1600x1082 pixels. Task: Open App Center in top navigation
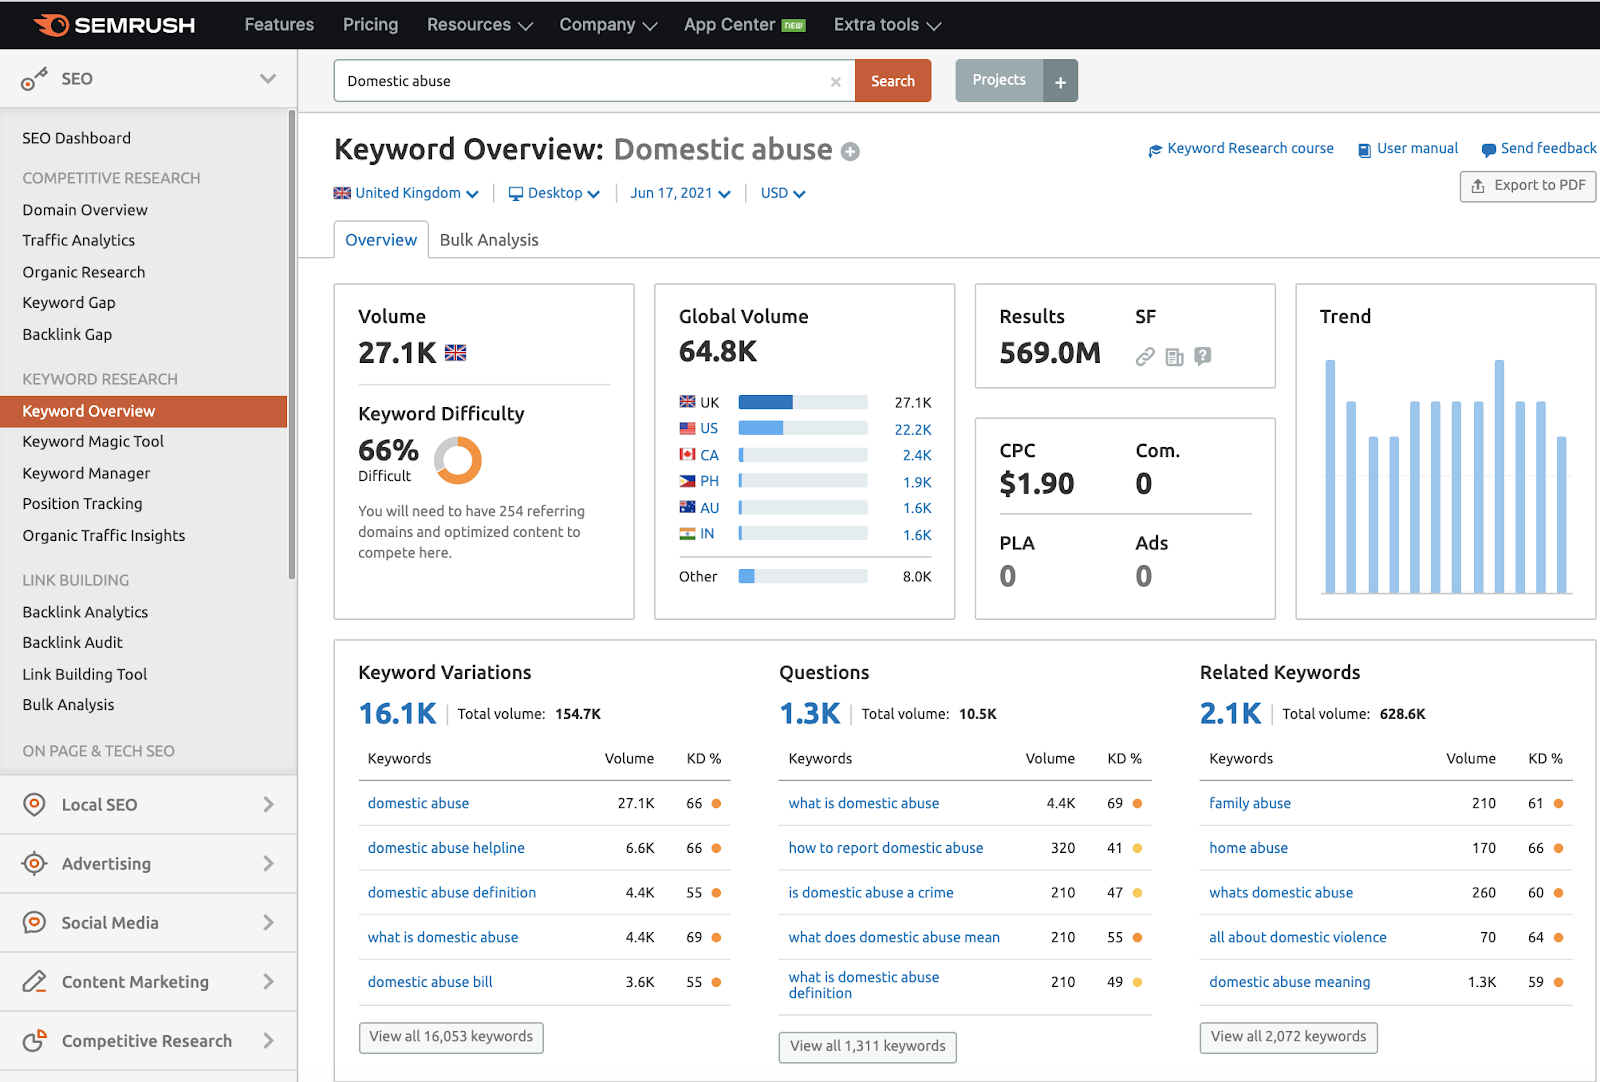[x=745, y=25]
